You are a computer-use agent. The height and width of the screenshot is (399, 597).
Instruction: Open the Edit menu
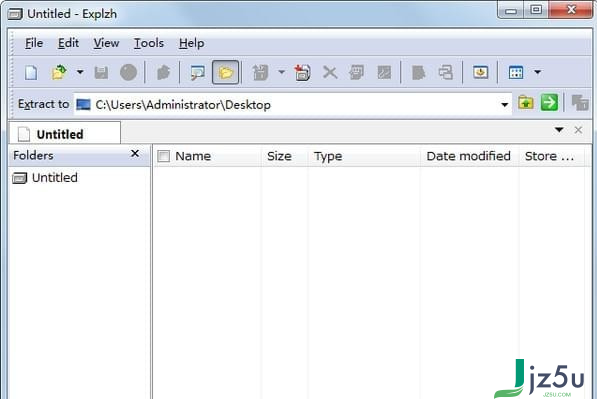68,43
